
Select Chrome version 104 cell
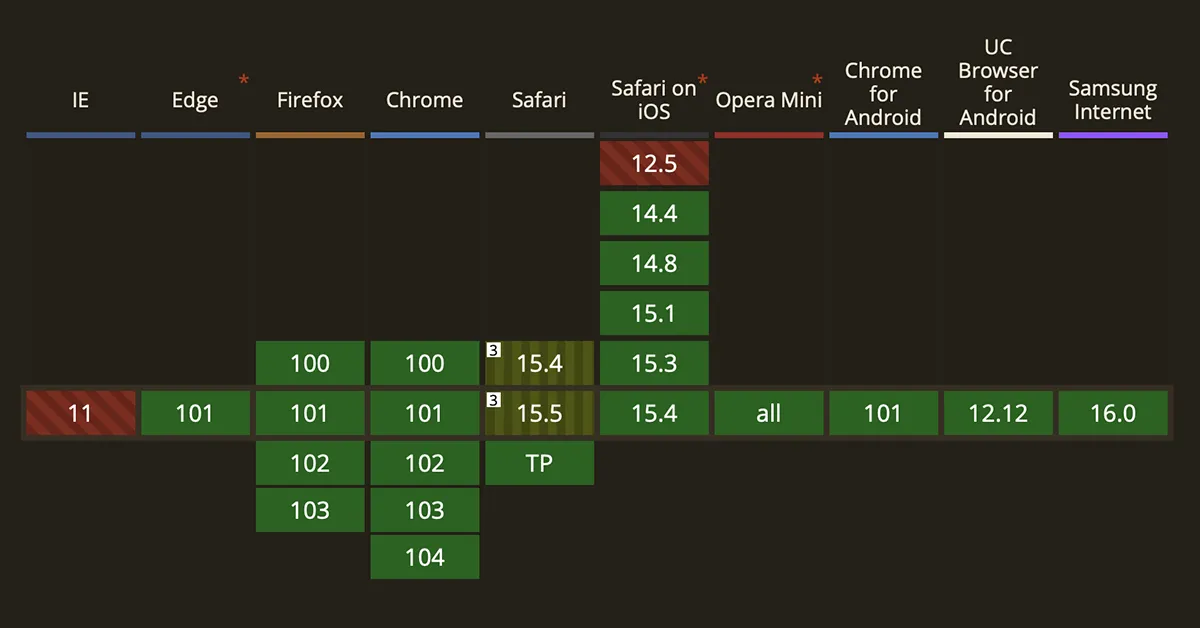coord(425,557)
